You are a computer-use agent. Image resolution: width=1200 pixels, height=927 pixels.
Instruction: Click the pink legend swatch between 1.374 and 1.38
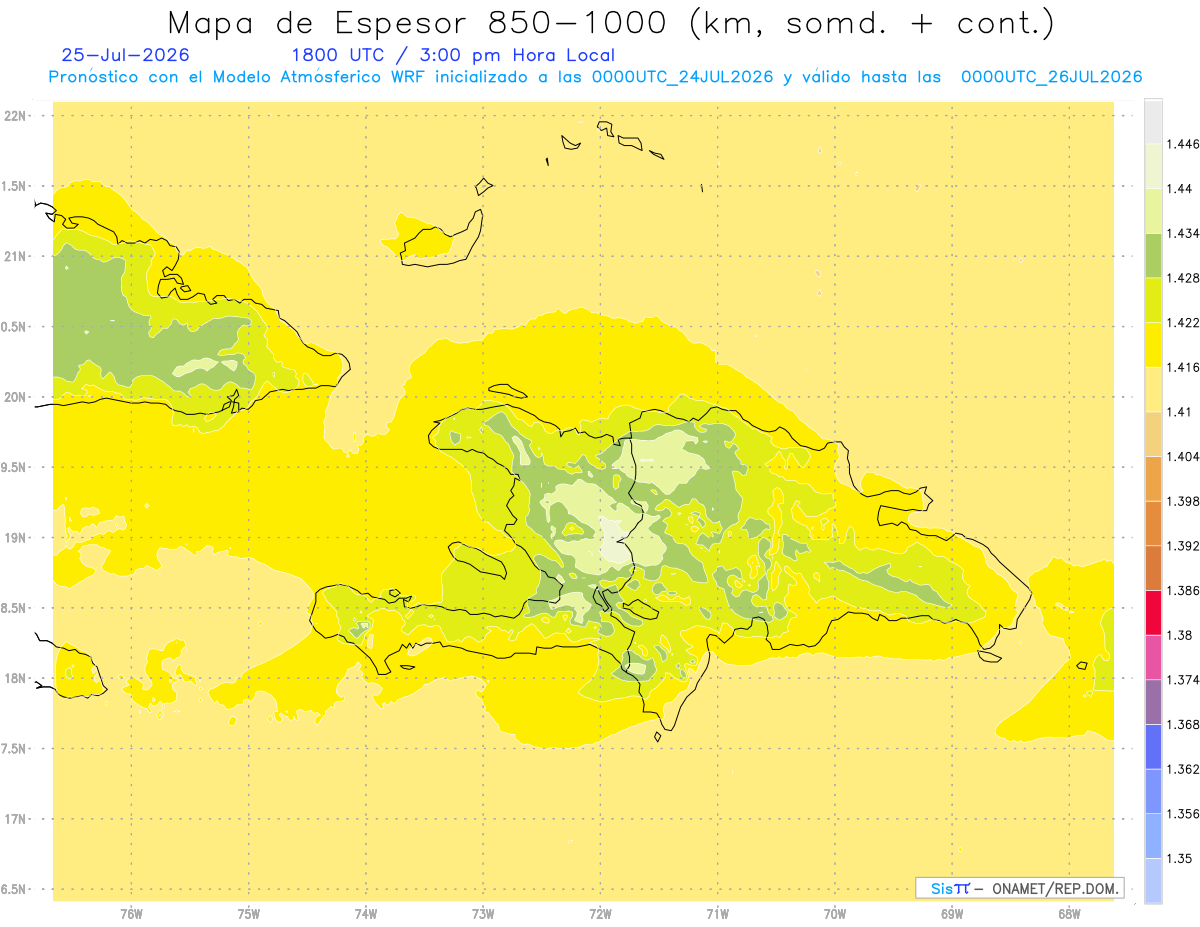click(1153, 657)
